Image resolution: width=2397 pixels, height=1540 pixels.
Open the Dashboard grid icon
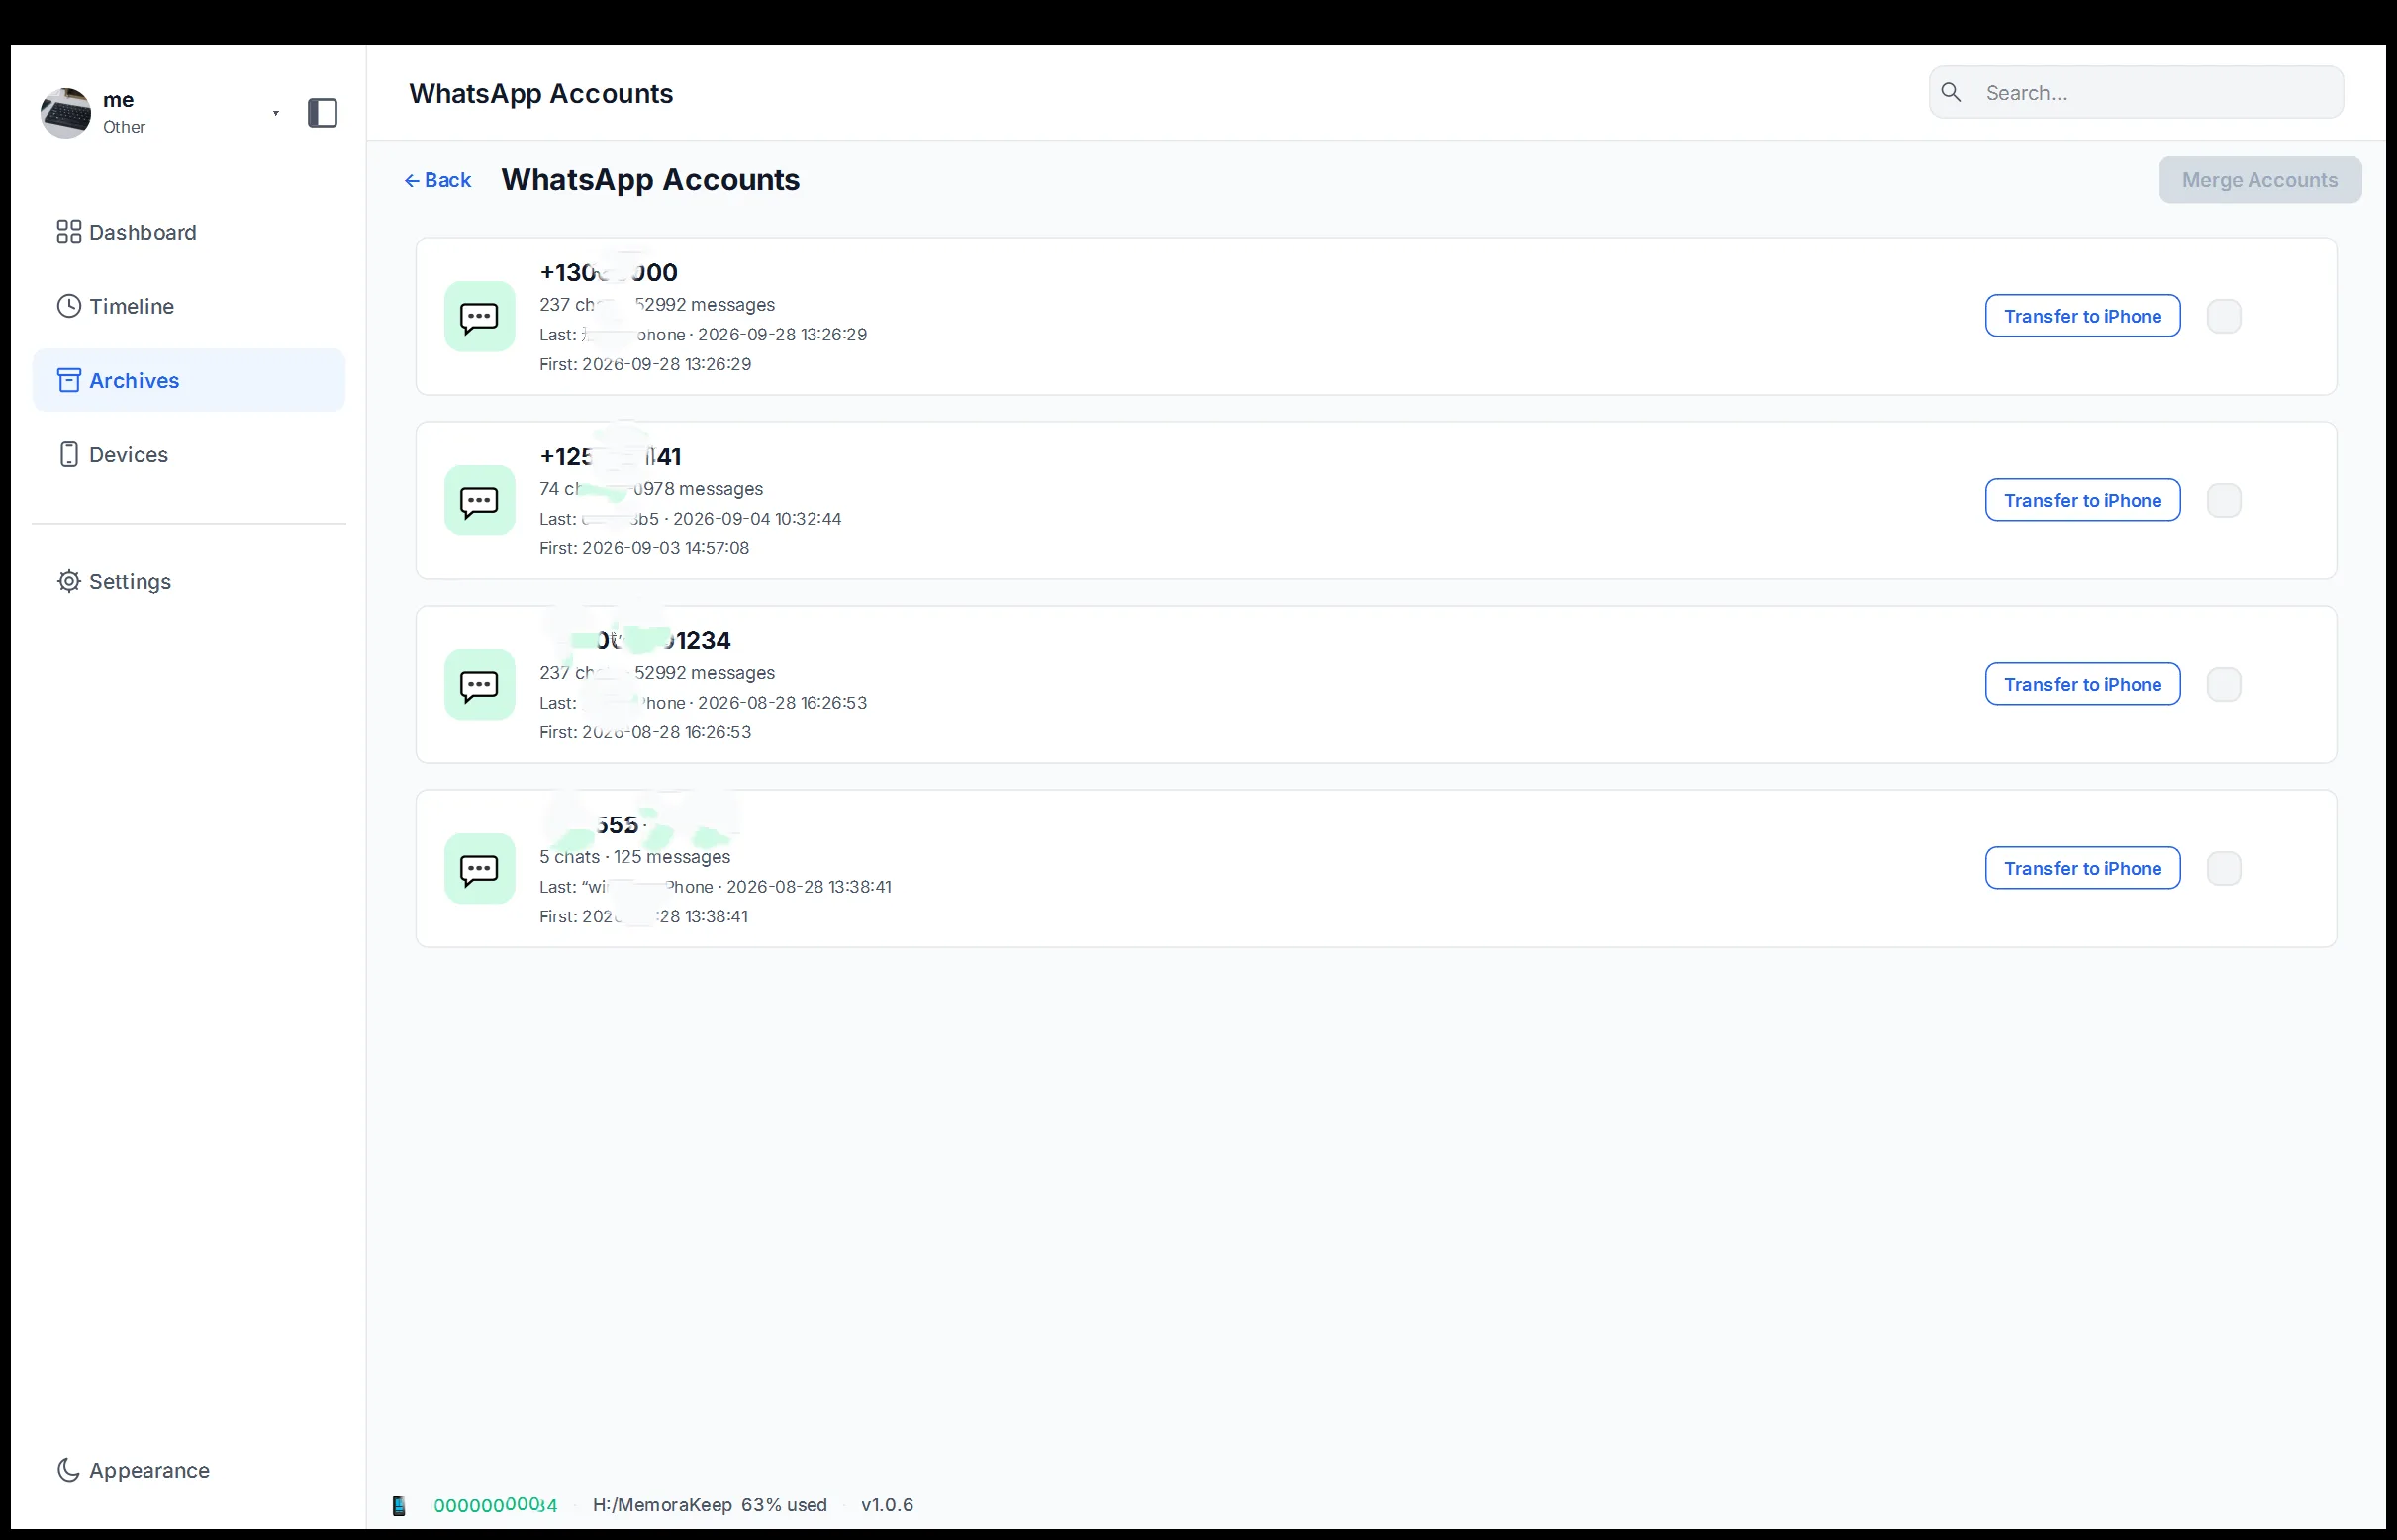69,232
